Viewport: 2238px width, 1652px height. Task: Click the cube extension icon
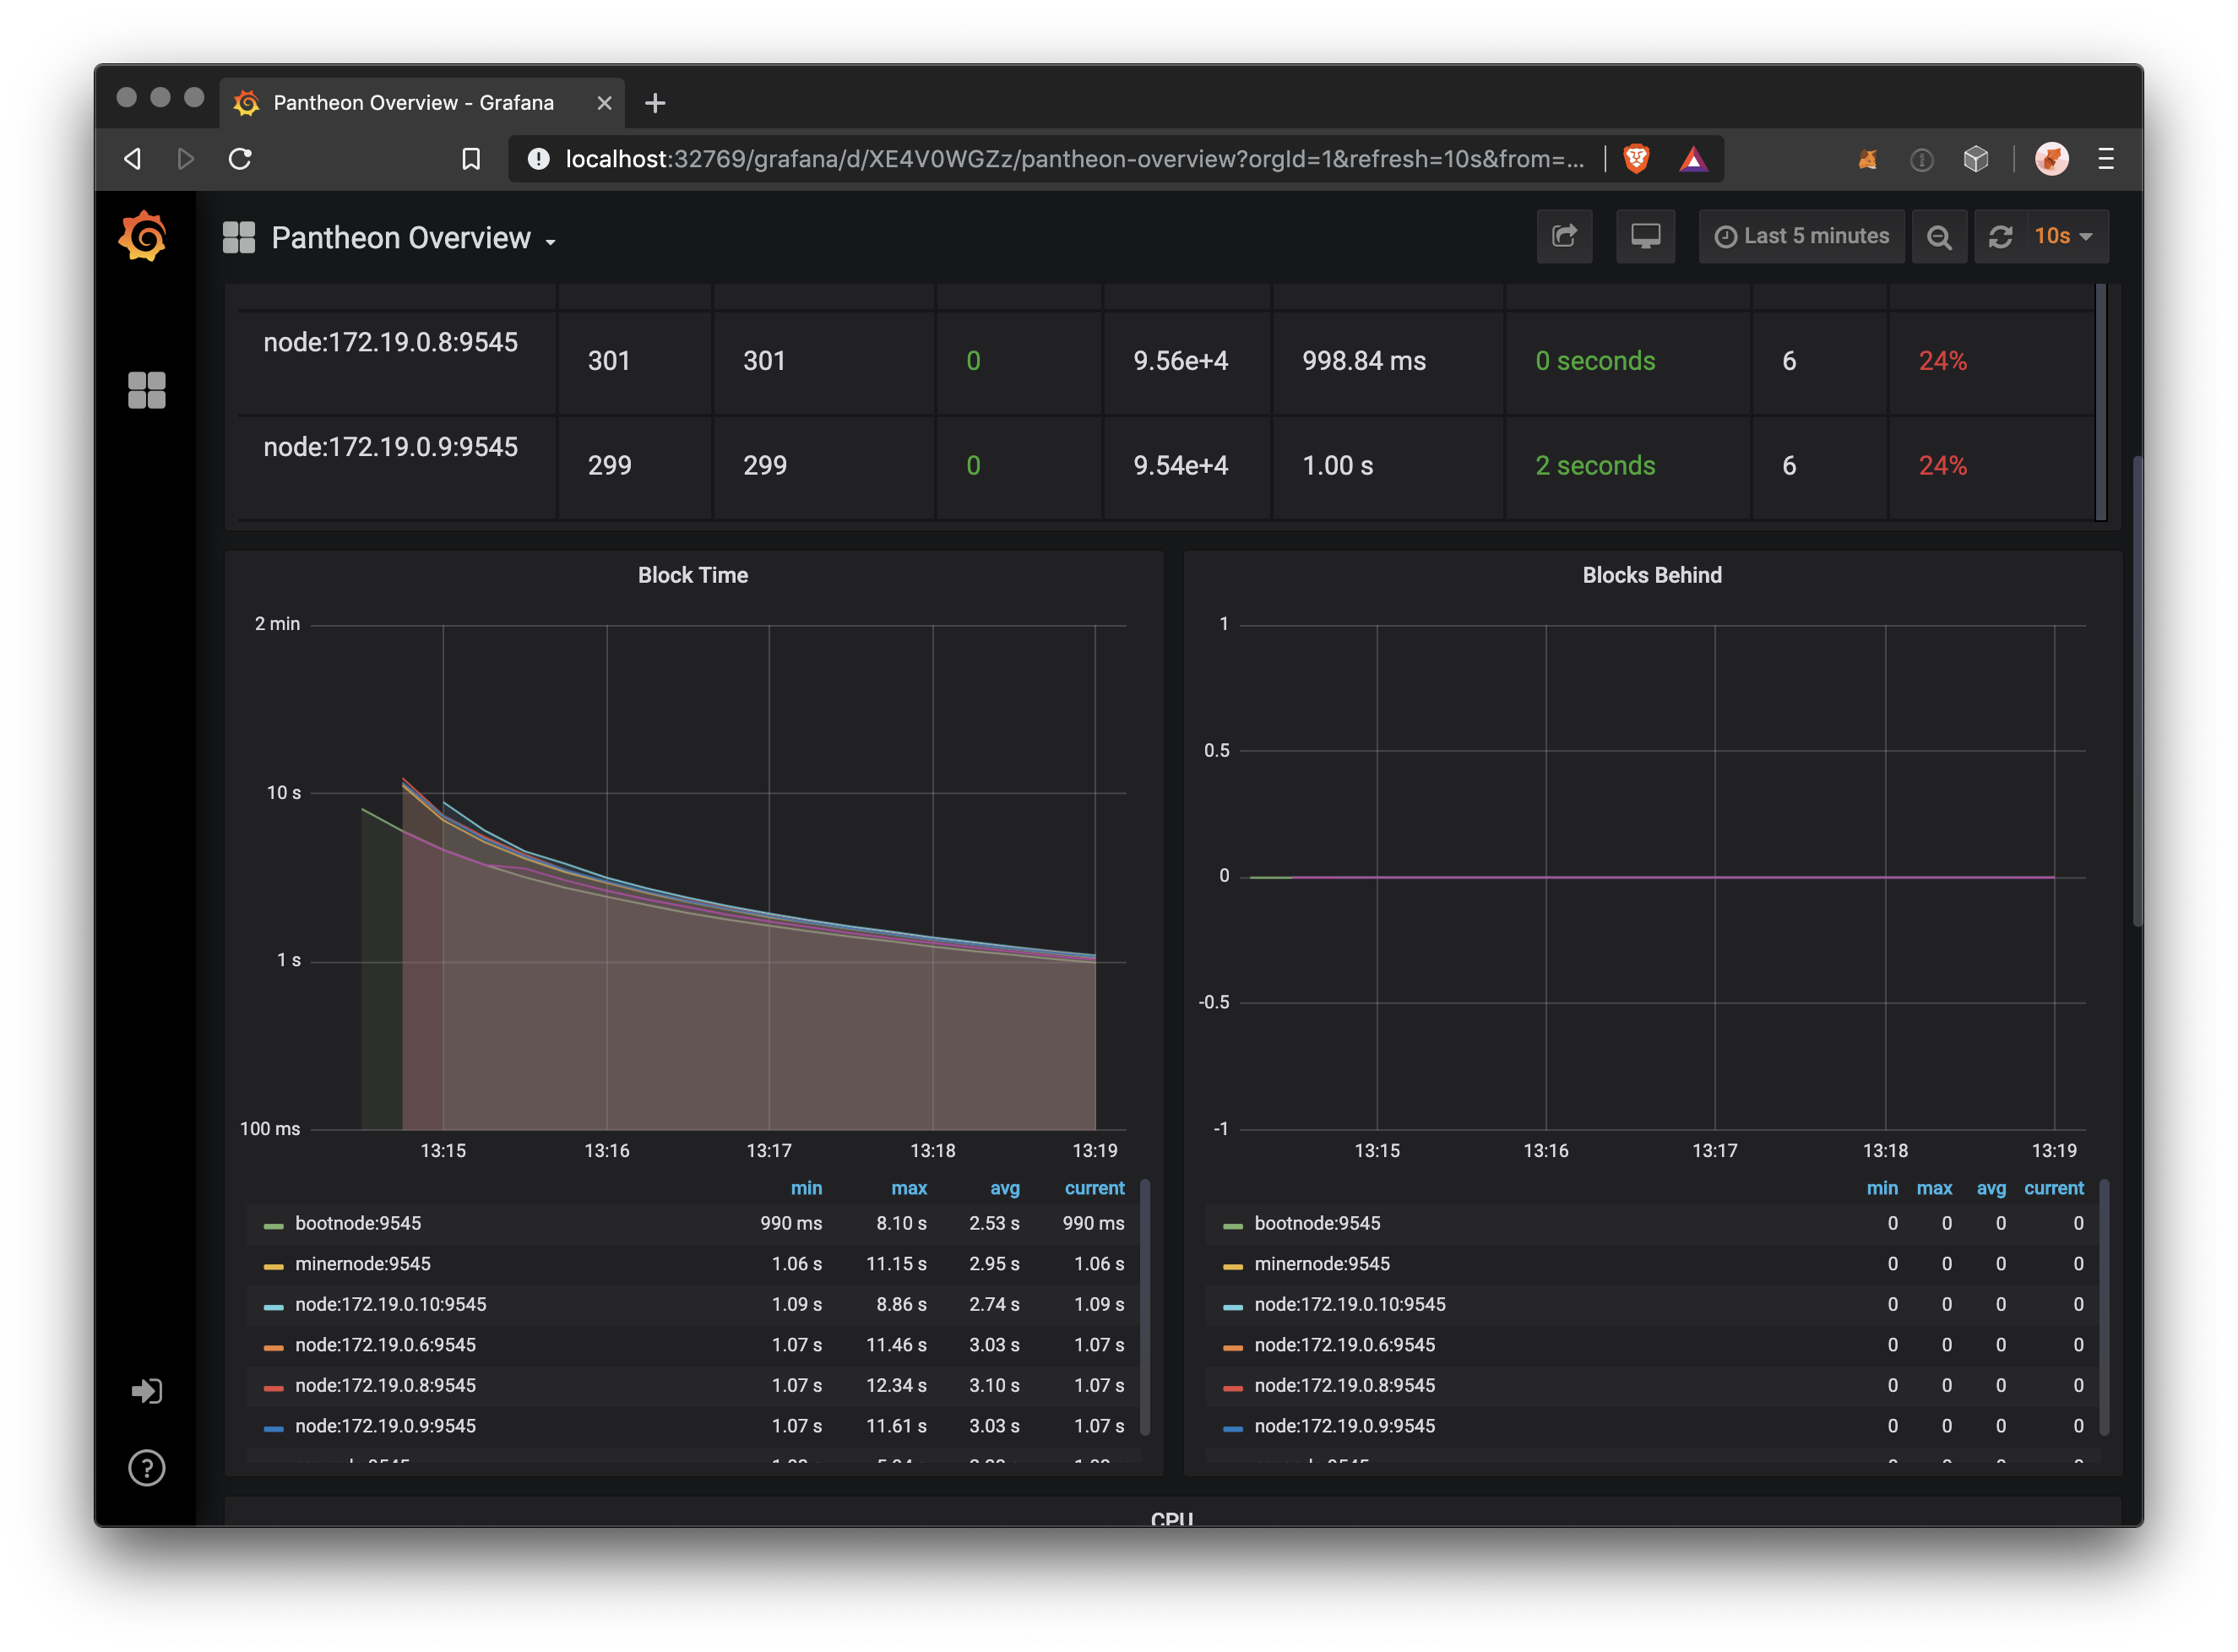coord(1975,159)
